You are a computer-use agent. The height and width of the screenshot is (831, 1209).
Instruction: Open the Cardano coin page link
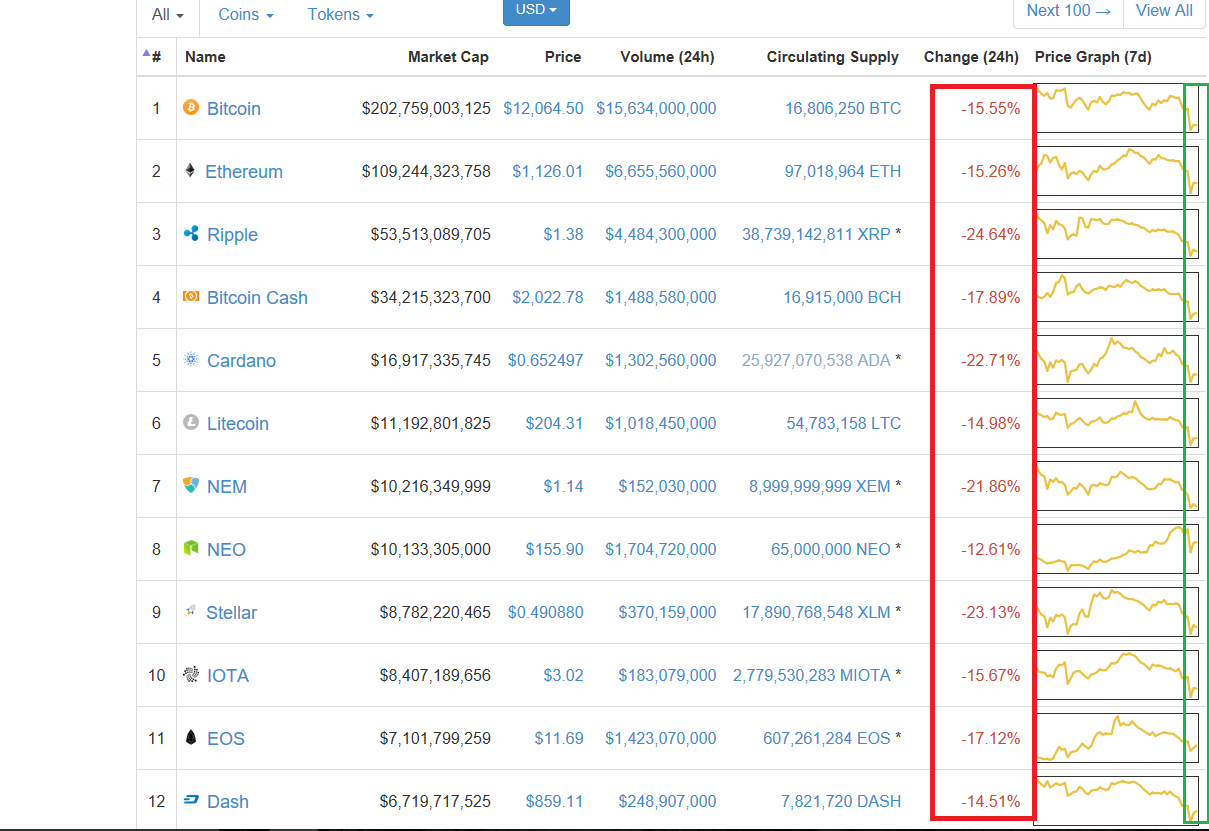click(x=241, y=361)
